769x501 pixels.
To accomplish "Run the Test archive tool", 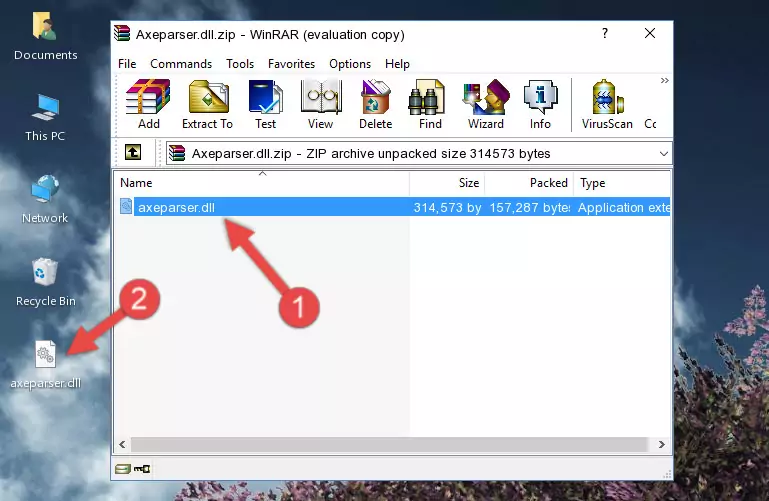I will pyautogui.click(x=265, y=104).
